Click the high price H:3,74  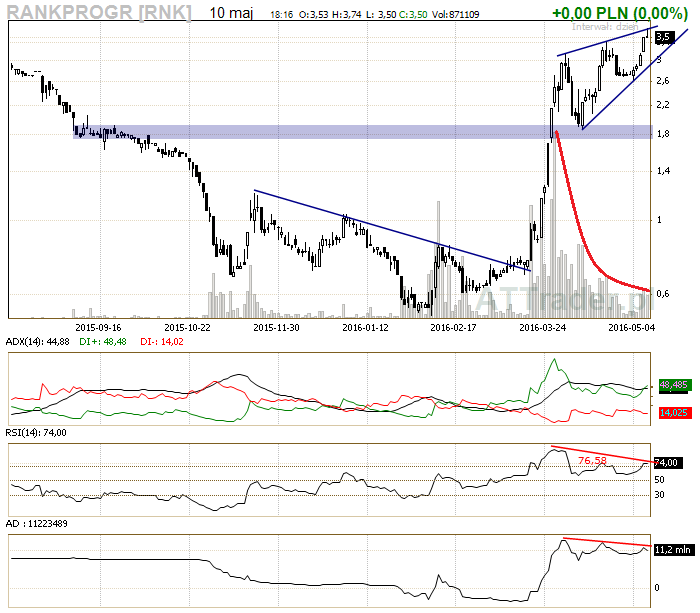click(346, 15)
